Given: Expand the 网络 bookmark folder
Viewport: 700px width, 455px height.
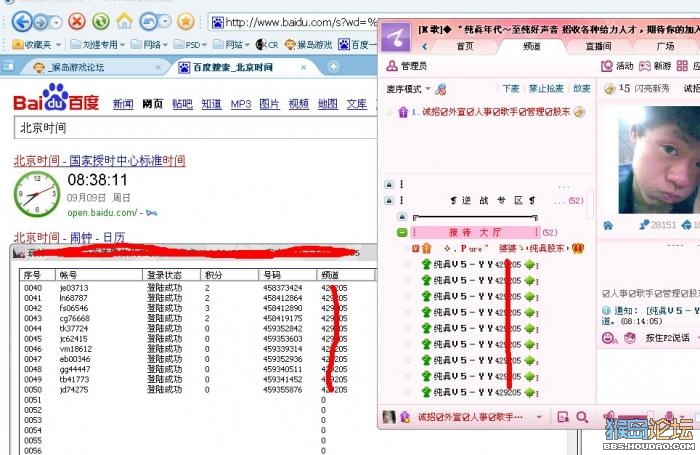Looking at the screenshot, I should click(165, 45).
